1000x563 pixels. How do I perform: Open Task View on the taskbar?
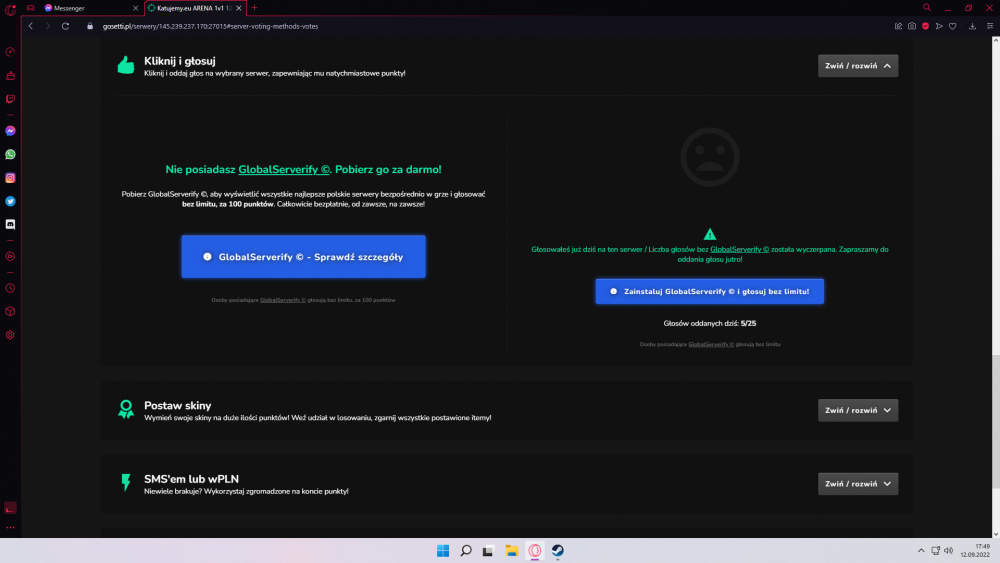pos(489,550)
